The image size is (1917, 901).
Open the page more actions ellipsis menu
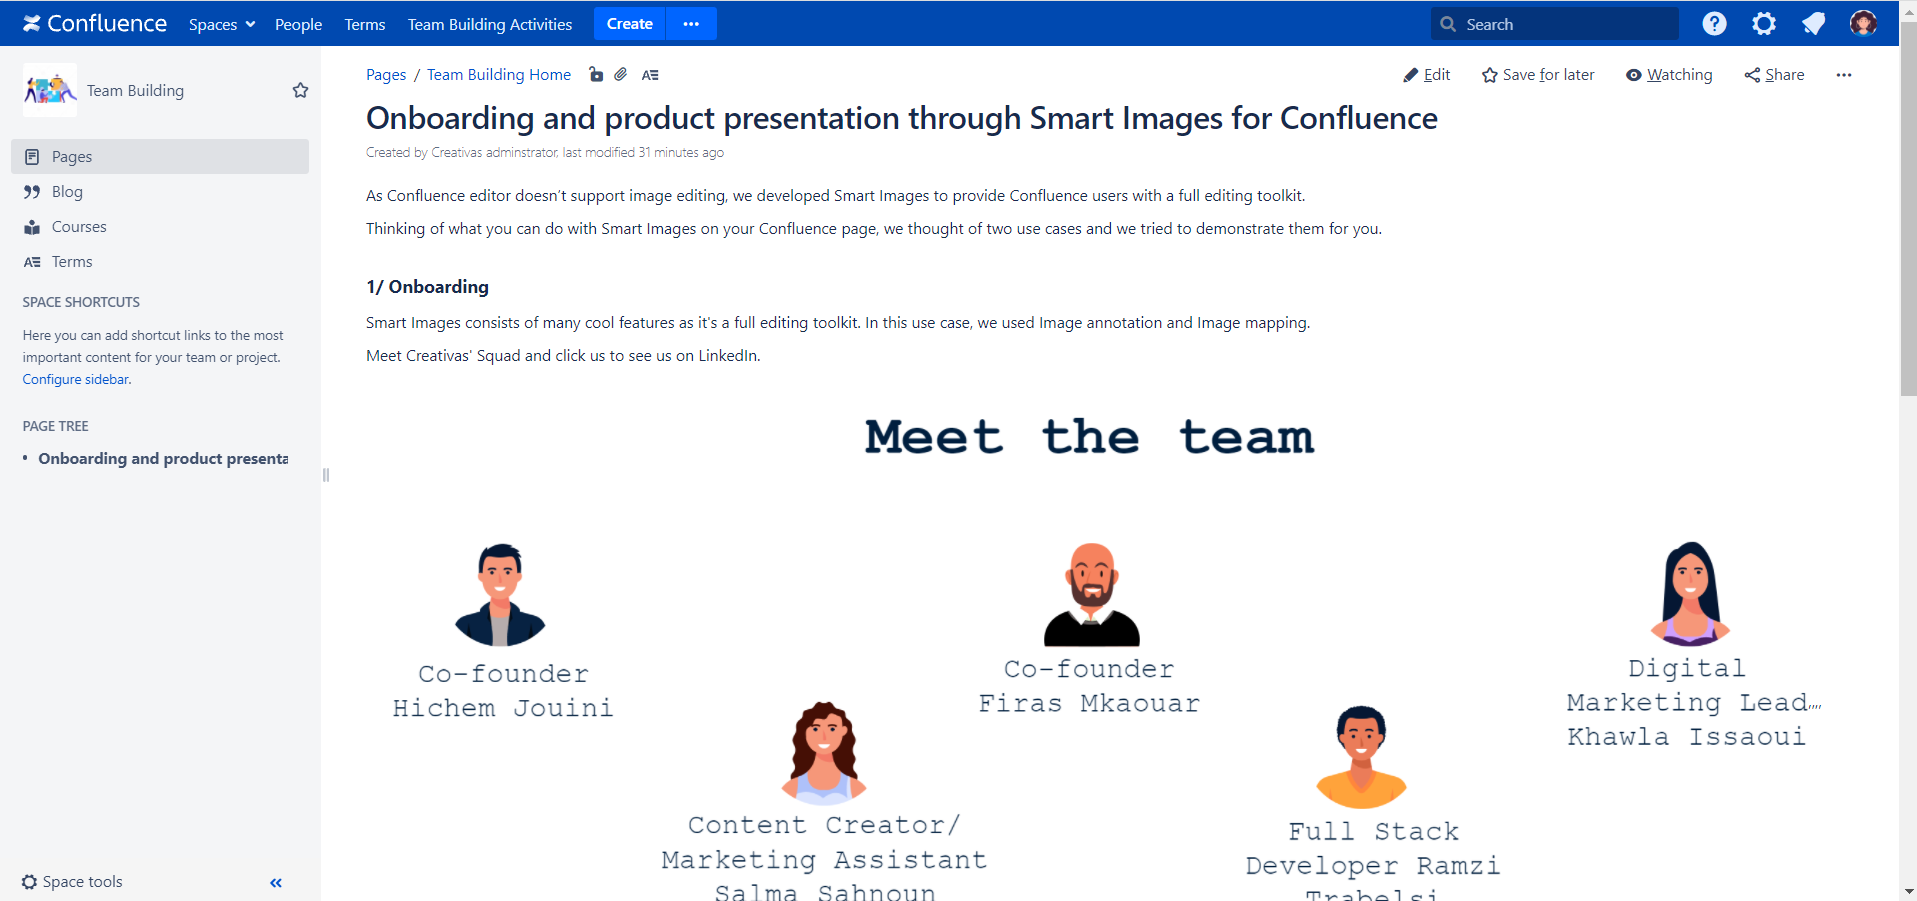(x=1844, y=75)
